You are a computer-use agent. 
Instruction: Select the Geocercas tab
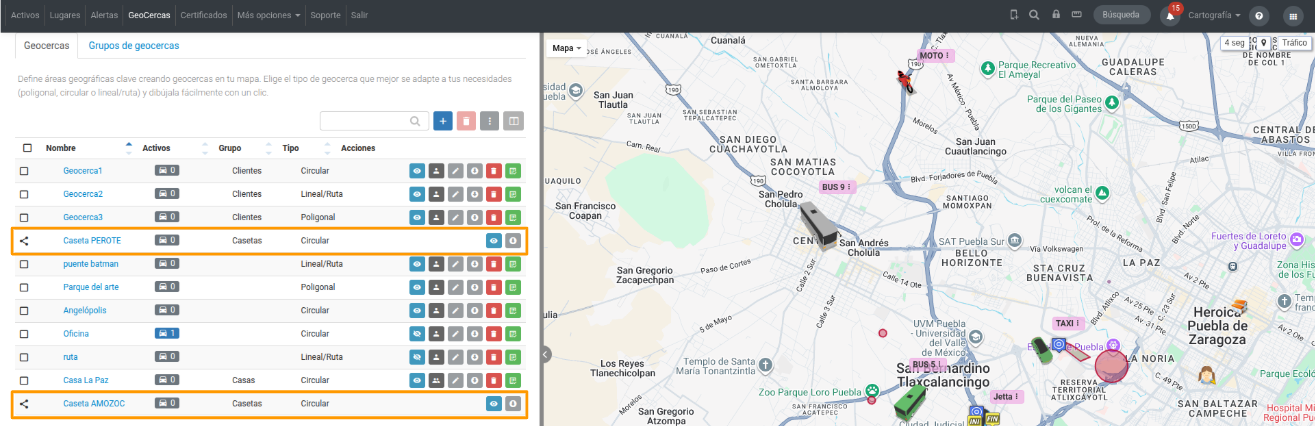click(x=46, y=46)
